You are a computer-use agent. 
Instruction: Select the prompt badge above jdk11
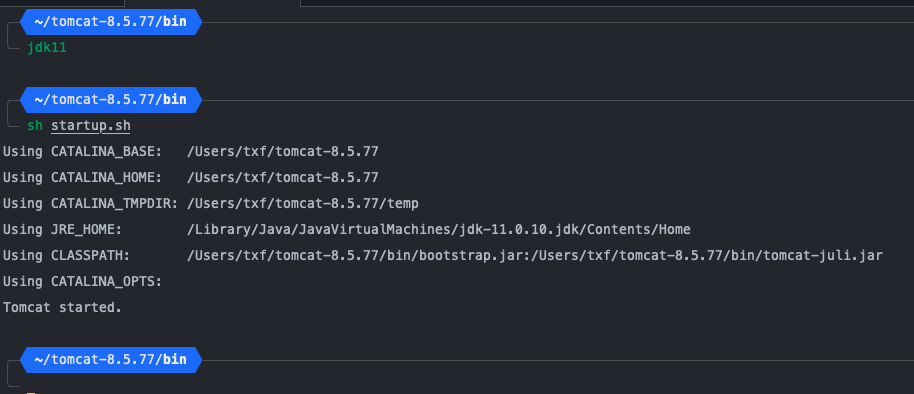111,22
